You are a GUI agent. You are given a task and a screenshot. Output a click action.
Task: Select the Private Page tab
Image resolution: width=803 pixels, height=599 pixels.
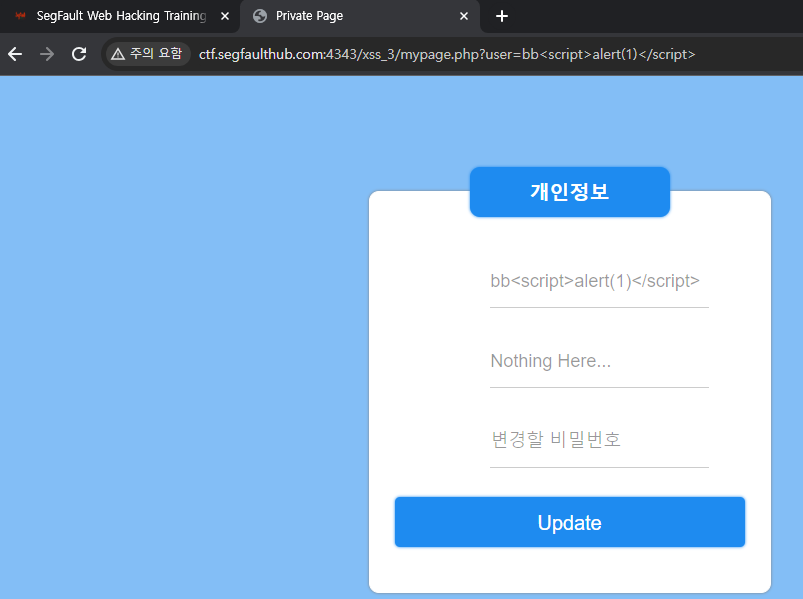click(360, 16)
